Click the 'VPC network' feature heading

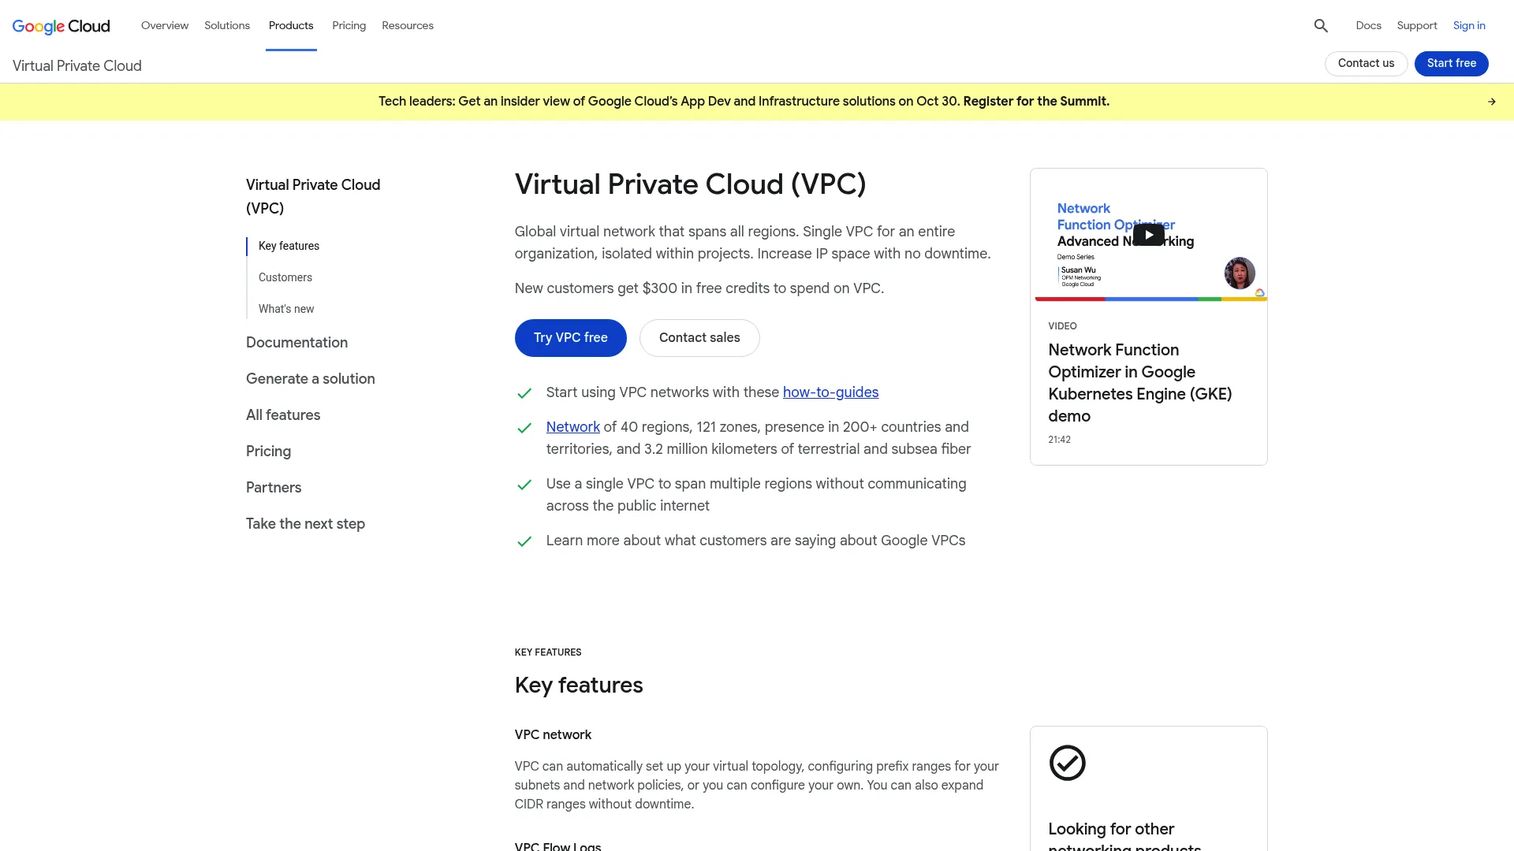(553, 735)
